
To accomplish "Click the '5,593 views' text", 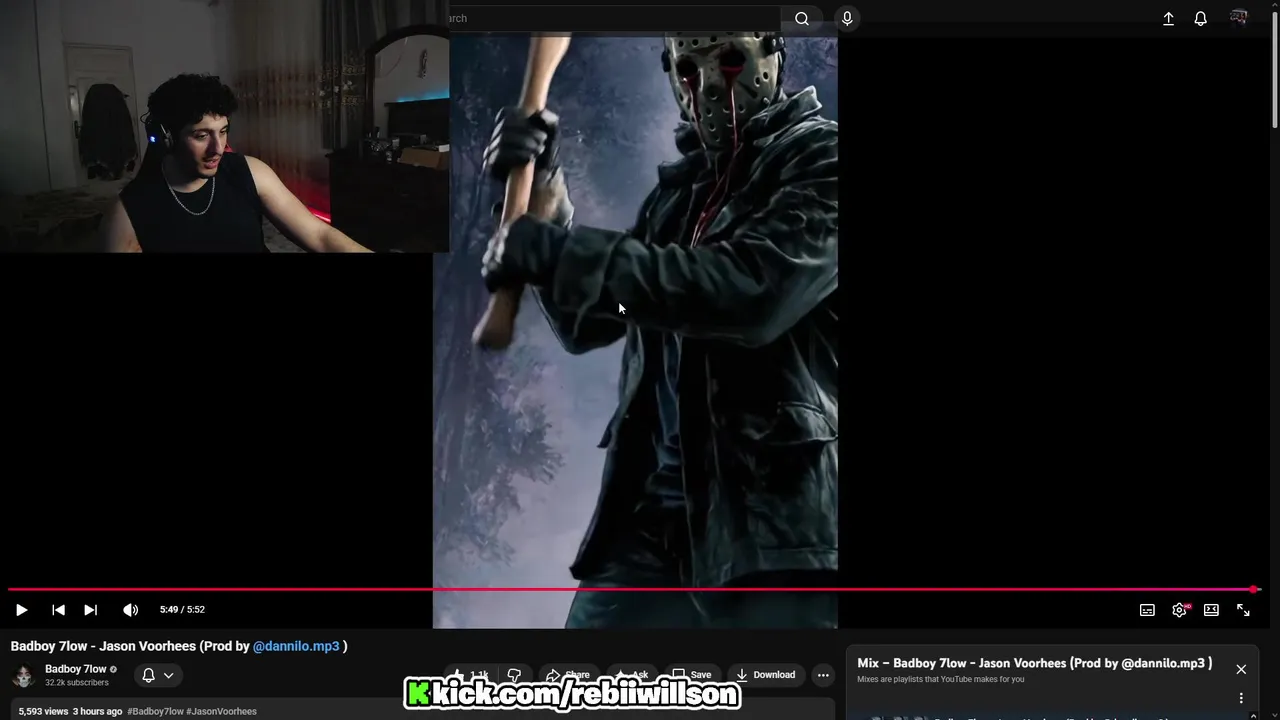I will [43, 711].
